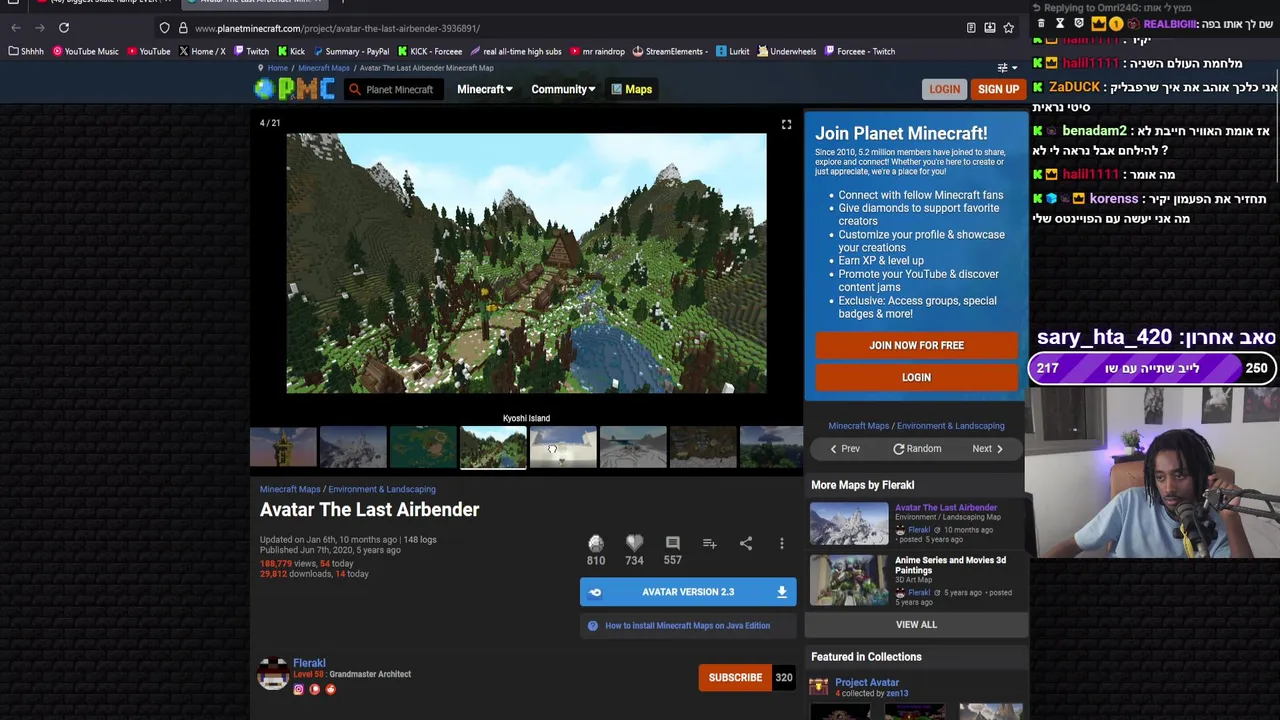Expand the Minecraft dropdown menu
This screenshot has width=1280, height=720.
[484, 89]
